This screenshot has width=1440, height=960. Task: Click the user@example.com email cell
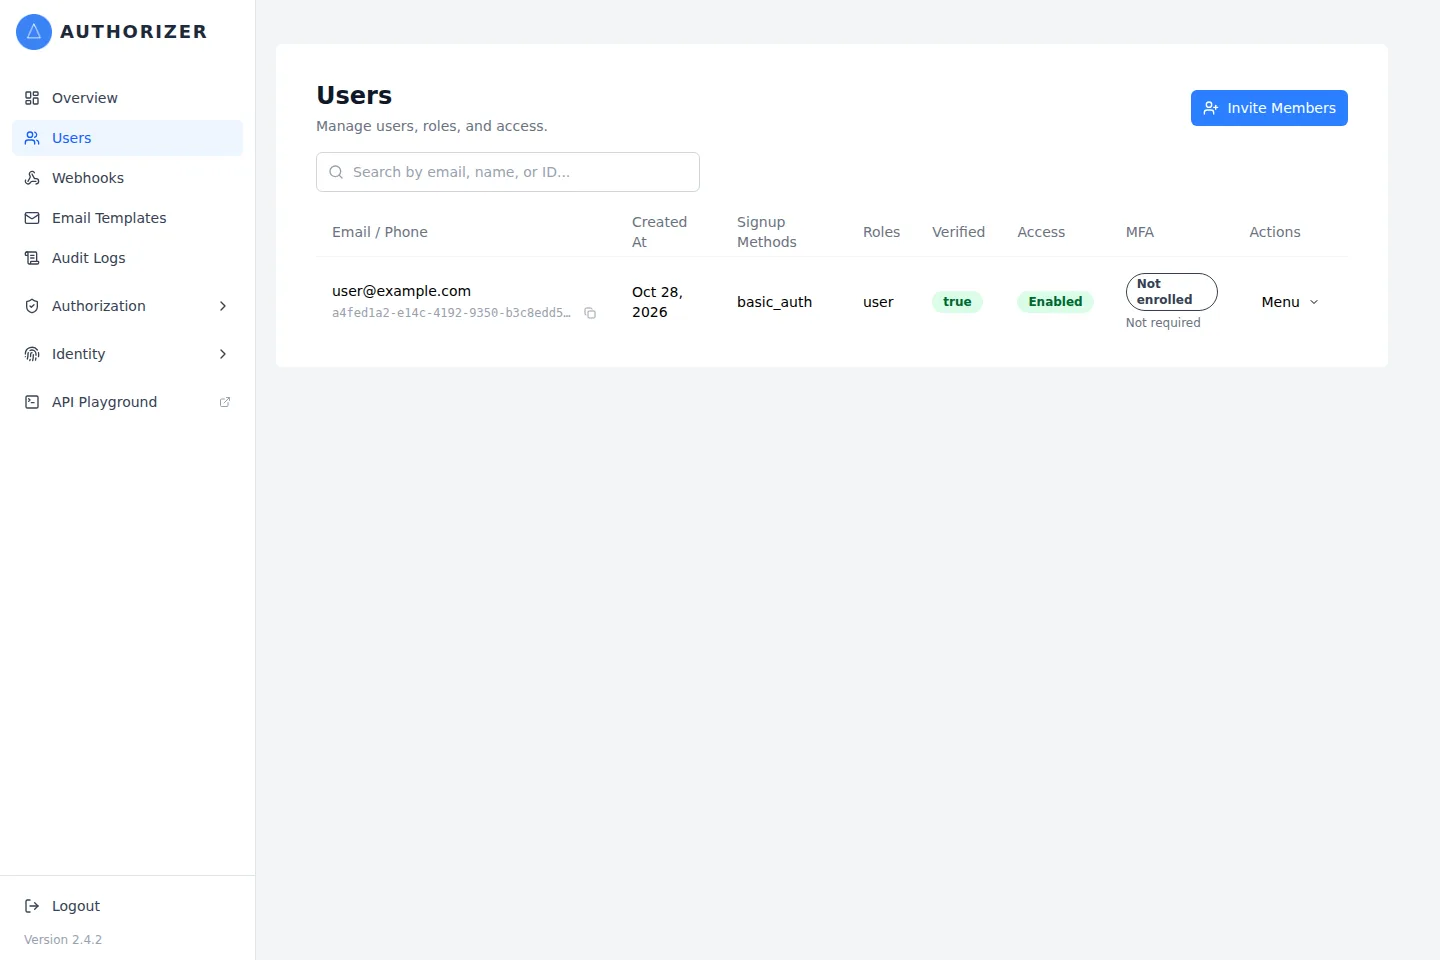pos(401,291)
